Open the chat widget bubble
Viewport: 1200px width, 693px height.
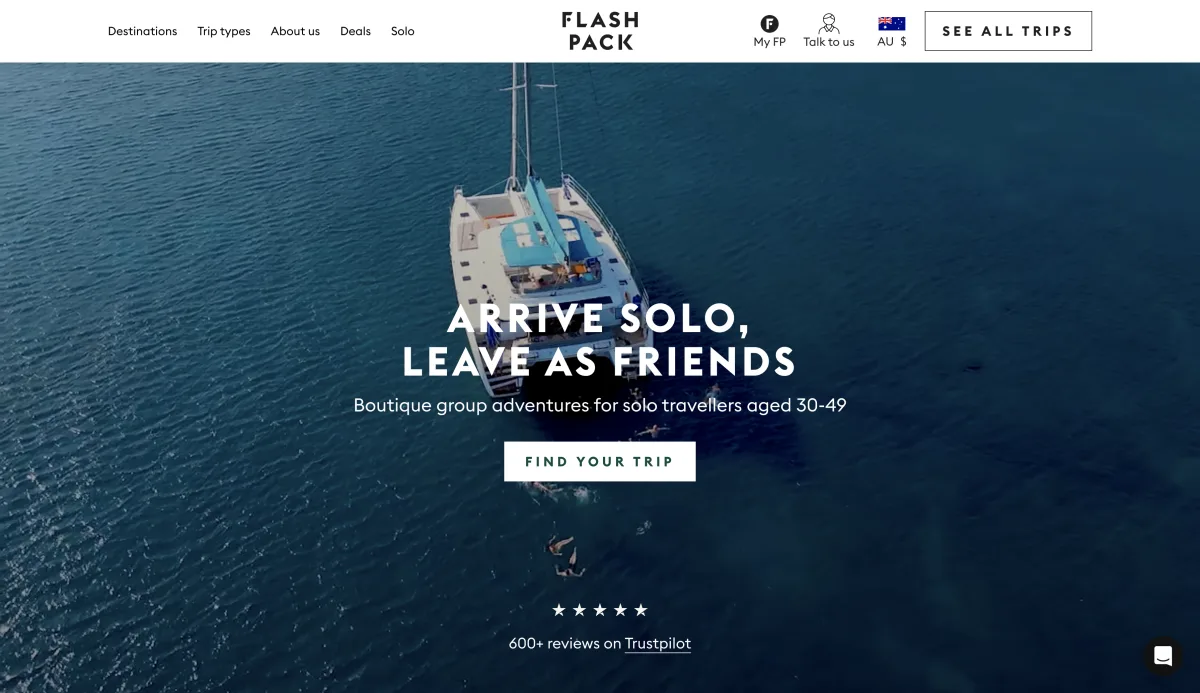[1163, 656]
